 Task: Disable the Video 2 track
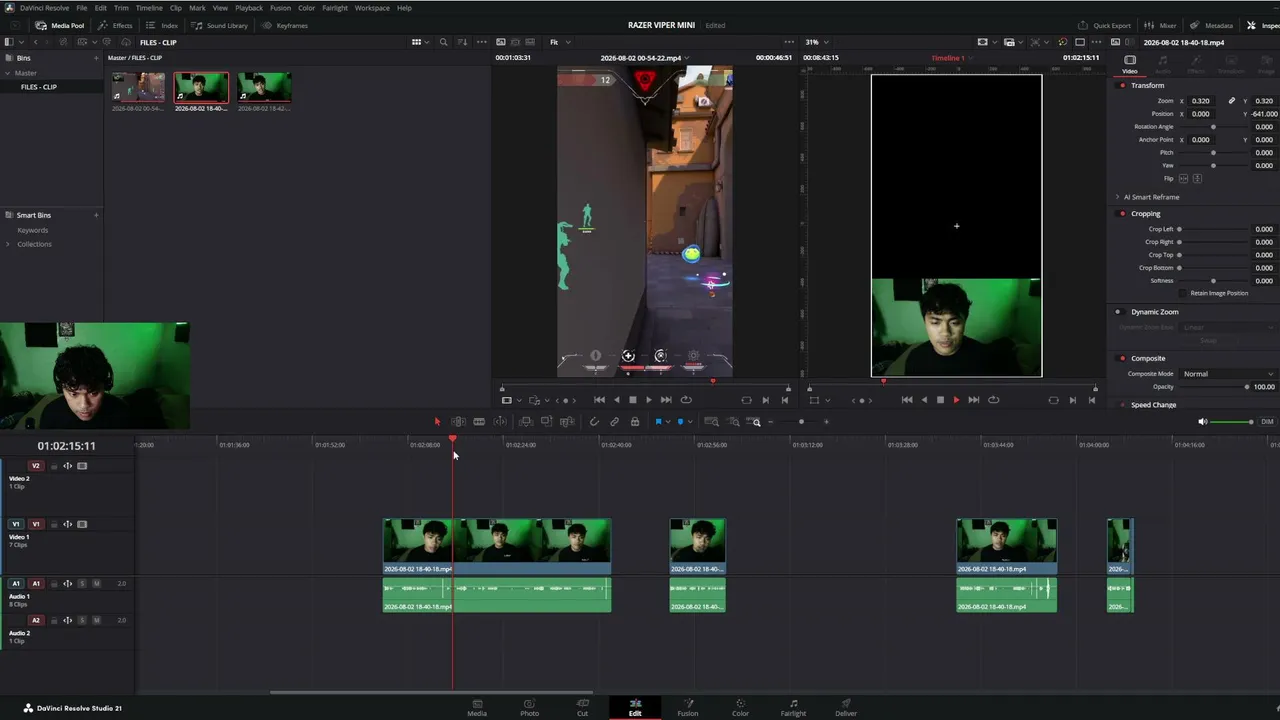(82, 466)
